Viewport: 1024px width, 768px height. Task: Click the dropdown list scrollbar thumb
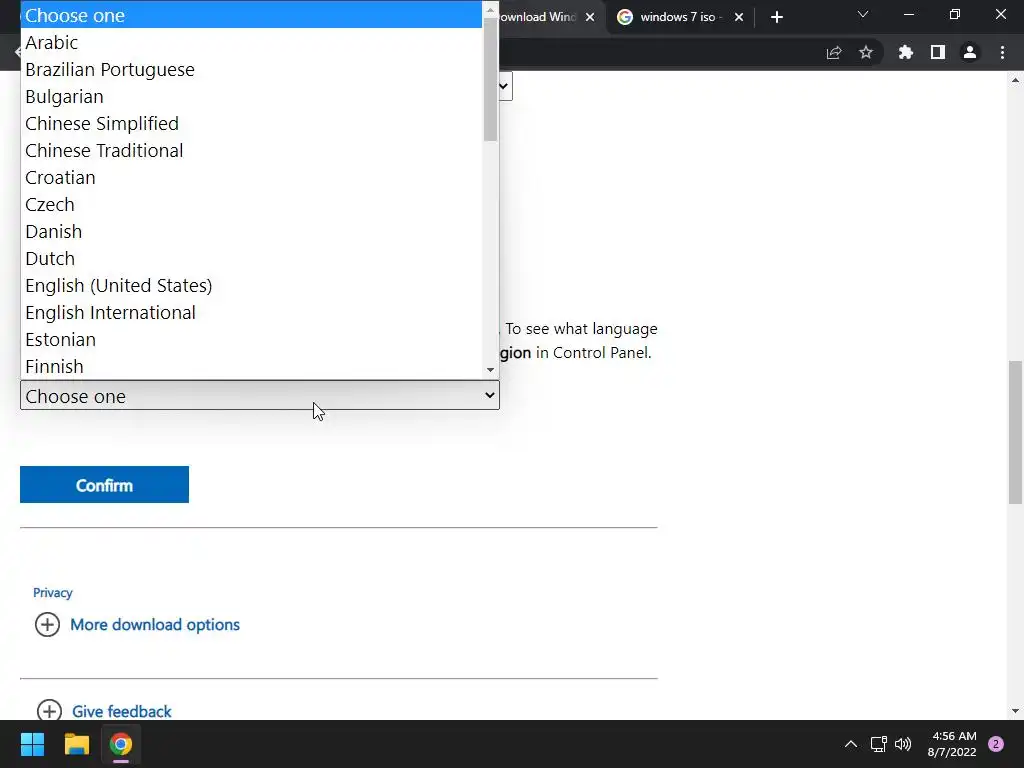[x=490, y=78]
